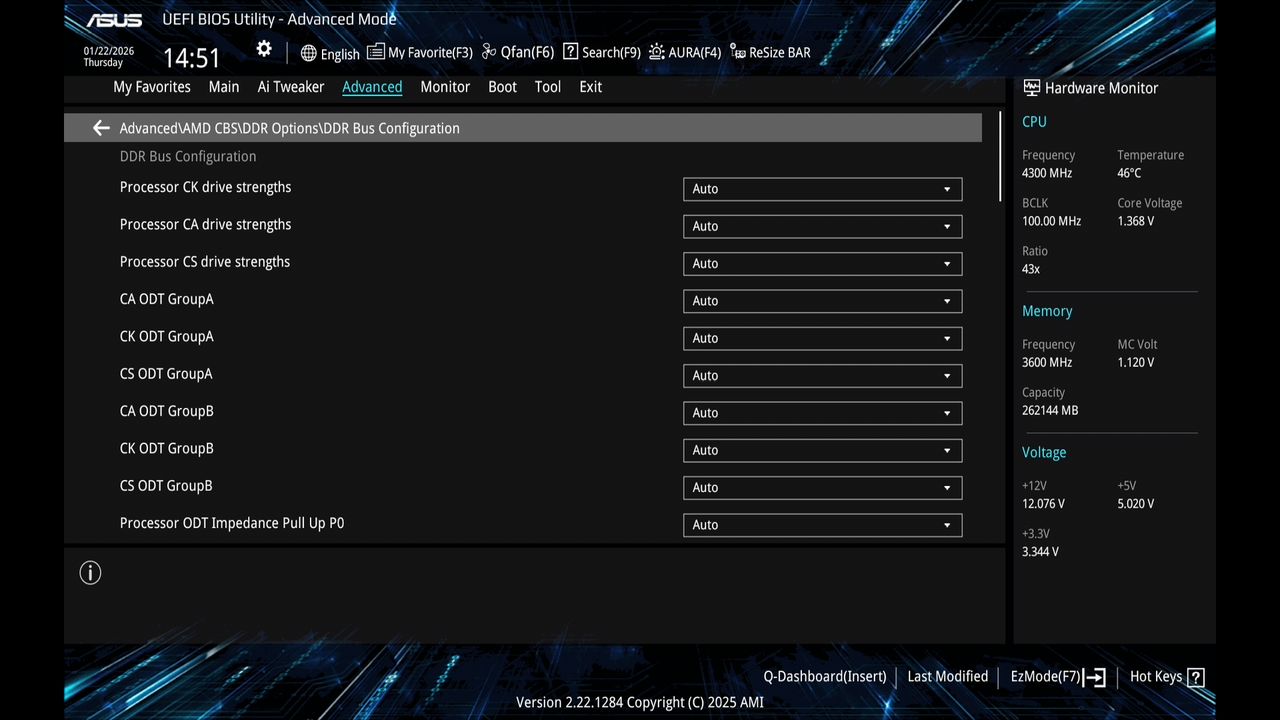Open the CS ODT GroupB selector
Screen dimensions: 1280x720
coord(822,487)
